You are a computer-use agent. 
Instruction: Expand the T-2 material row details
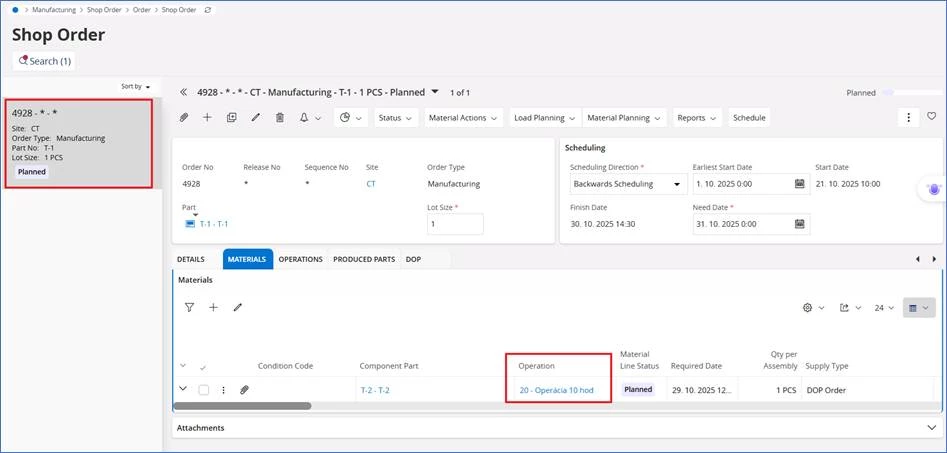coord(183,389)
